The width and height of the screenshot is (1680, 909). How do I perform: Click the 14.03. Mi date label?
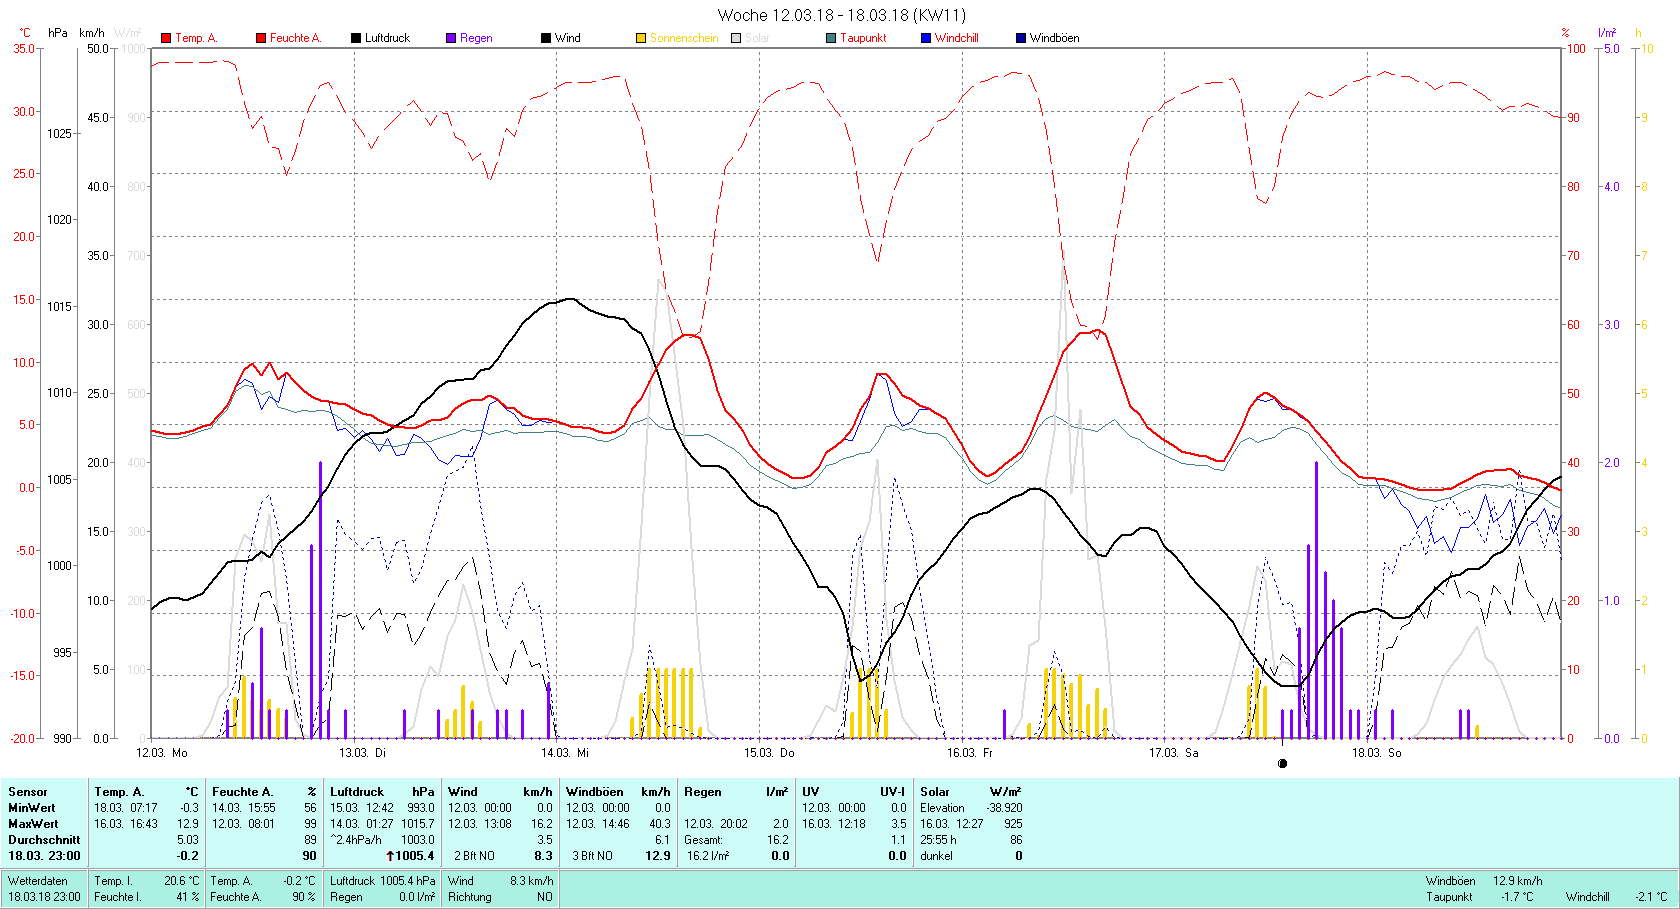[x=565, y=752]
